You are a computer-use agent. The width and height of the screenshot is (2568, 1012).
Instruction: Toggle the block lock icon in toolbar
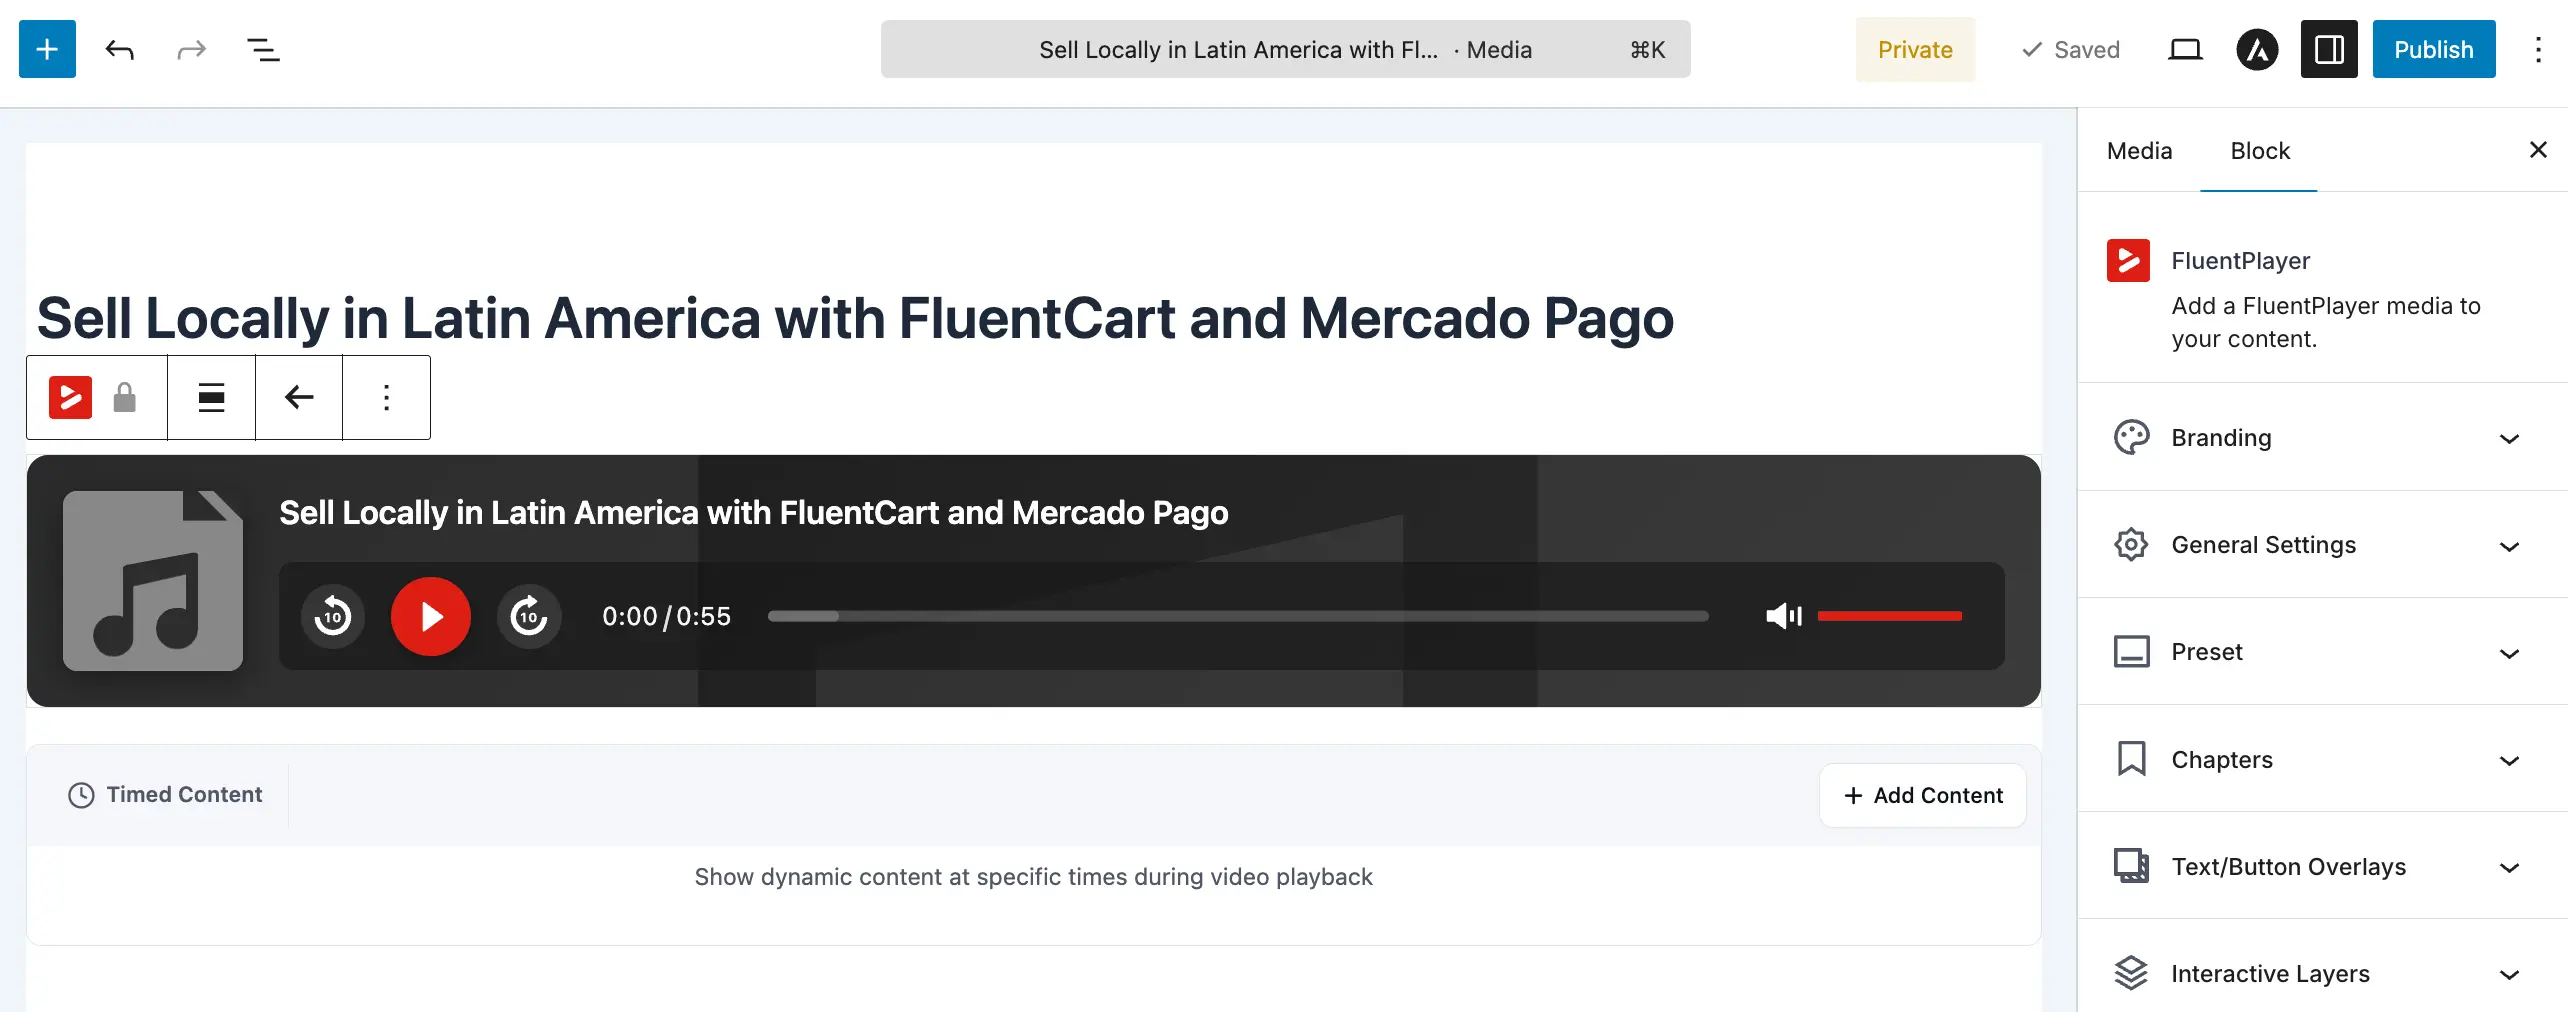coord(125,397)
